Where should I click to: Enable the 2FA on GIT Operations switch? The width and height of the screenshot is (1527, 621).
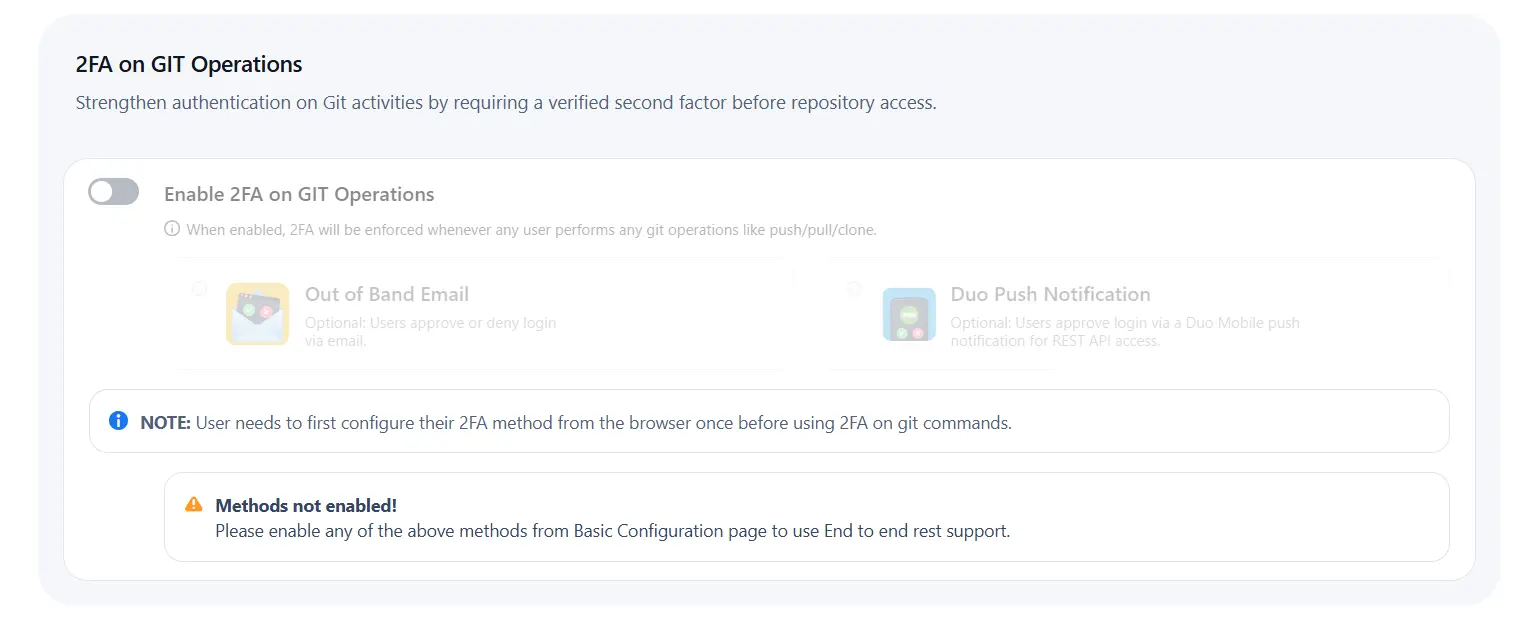click(113, 191)
